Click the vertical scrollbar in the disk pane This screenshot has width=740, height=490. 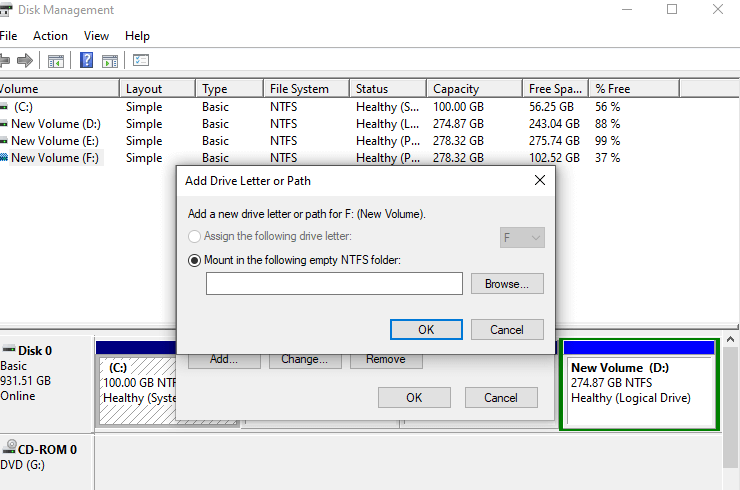tap(730, 408)
